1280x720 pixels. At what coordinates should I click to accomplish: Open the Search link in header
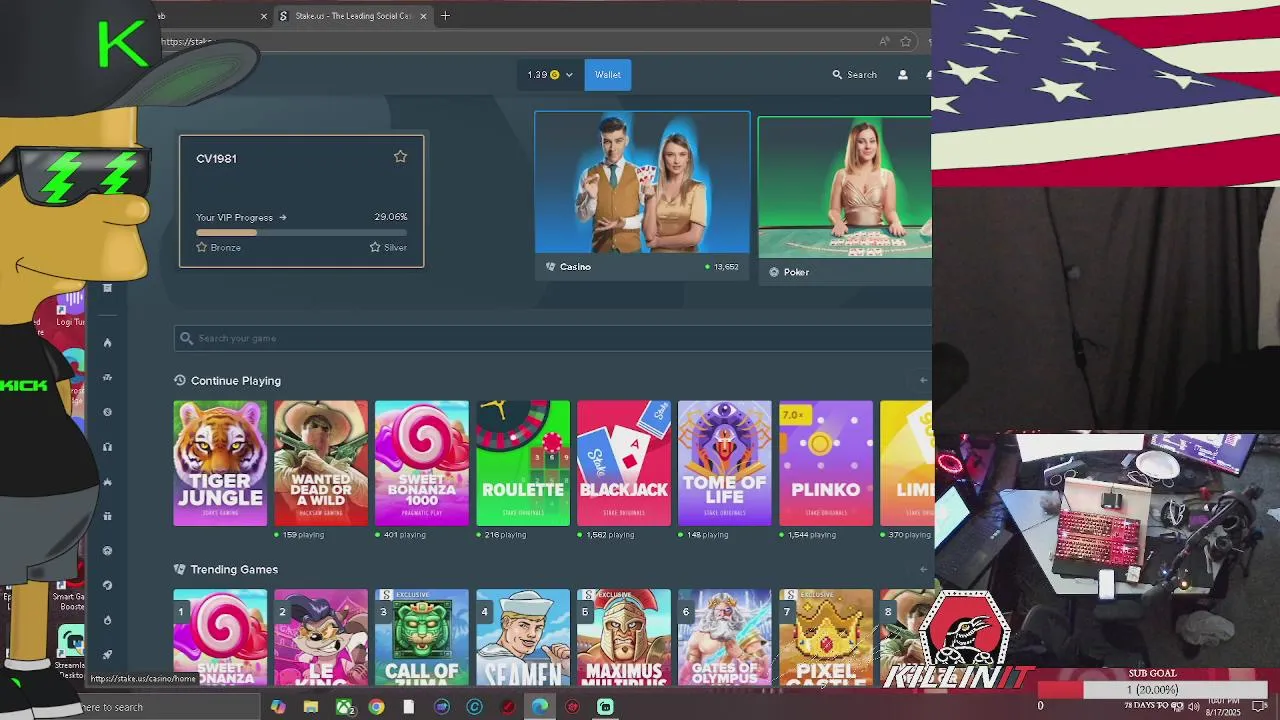(855, 75)
